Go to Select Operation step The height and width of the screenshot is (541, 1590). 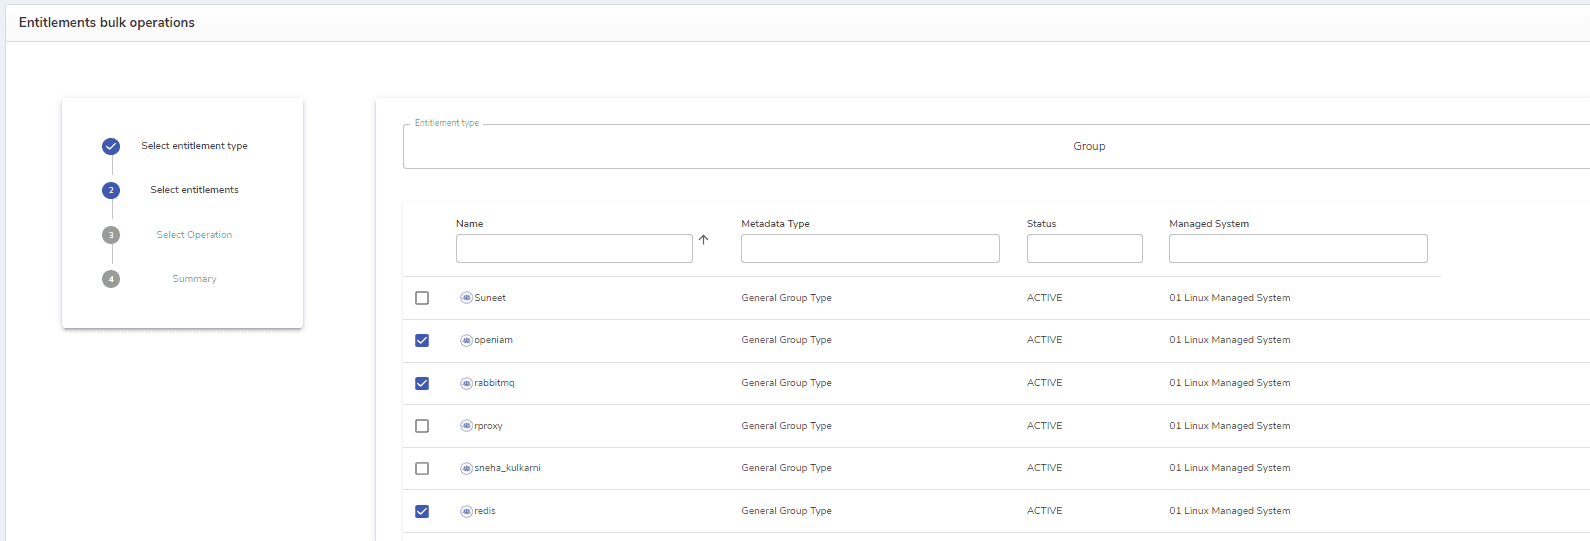coord(194,235)
